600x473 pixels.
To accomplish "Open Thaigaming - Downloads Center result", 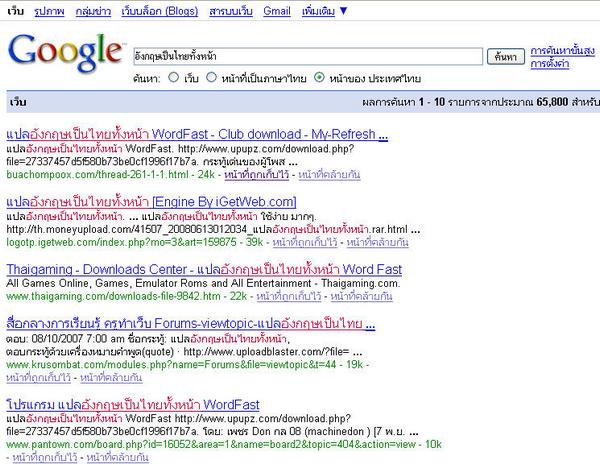I will click(204, 269).
